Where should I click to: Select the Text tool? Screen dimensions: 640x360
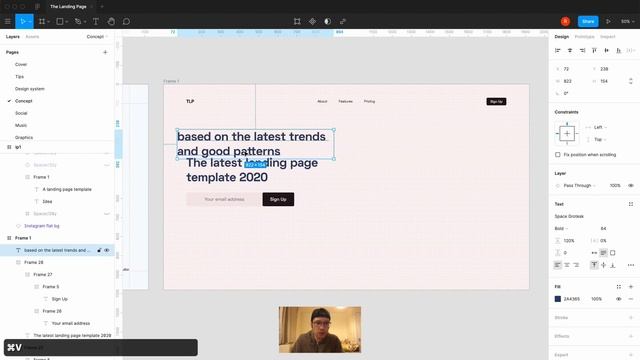[x=96, y=21]
